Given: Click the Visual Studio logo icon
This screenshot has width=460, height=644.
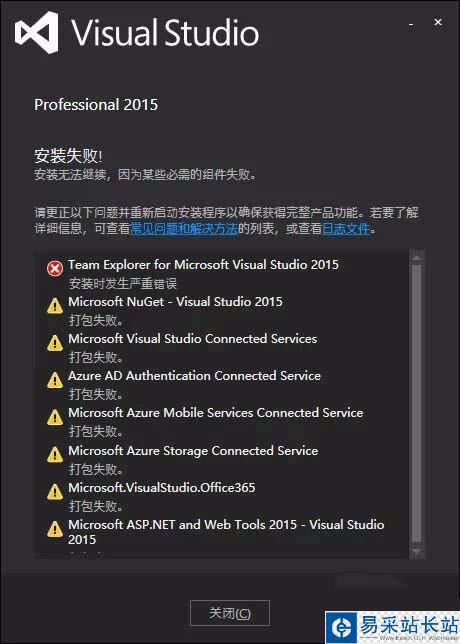Looking at the screenshot, I should 36,32.
